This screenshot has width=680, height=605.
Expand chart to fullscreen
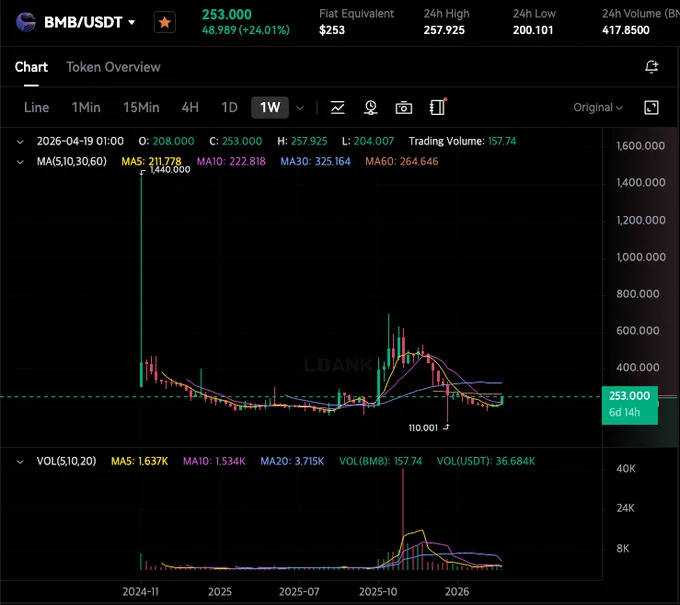[x=651, y=108]
